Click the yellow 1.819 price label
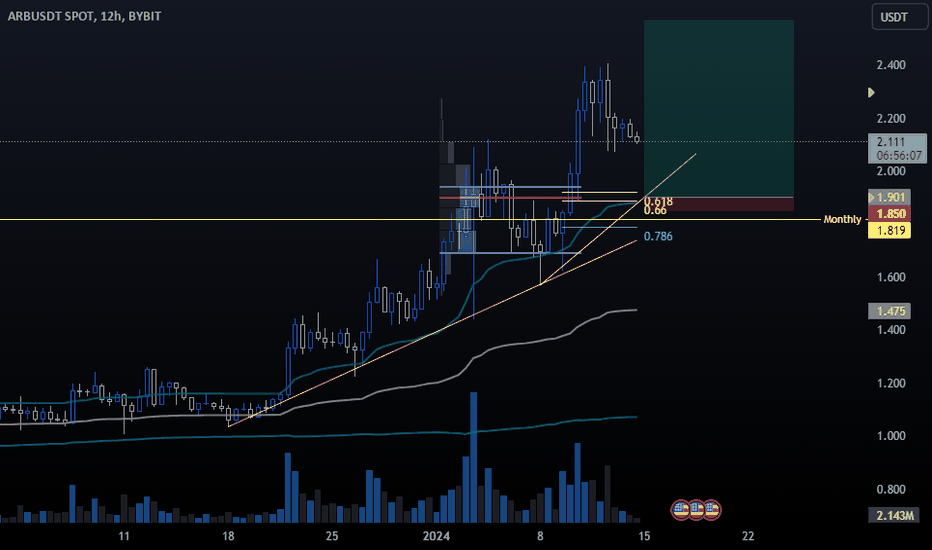 [889, 230]
